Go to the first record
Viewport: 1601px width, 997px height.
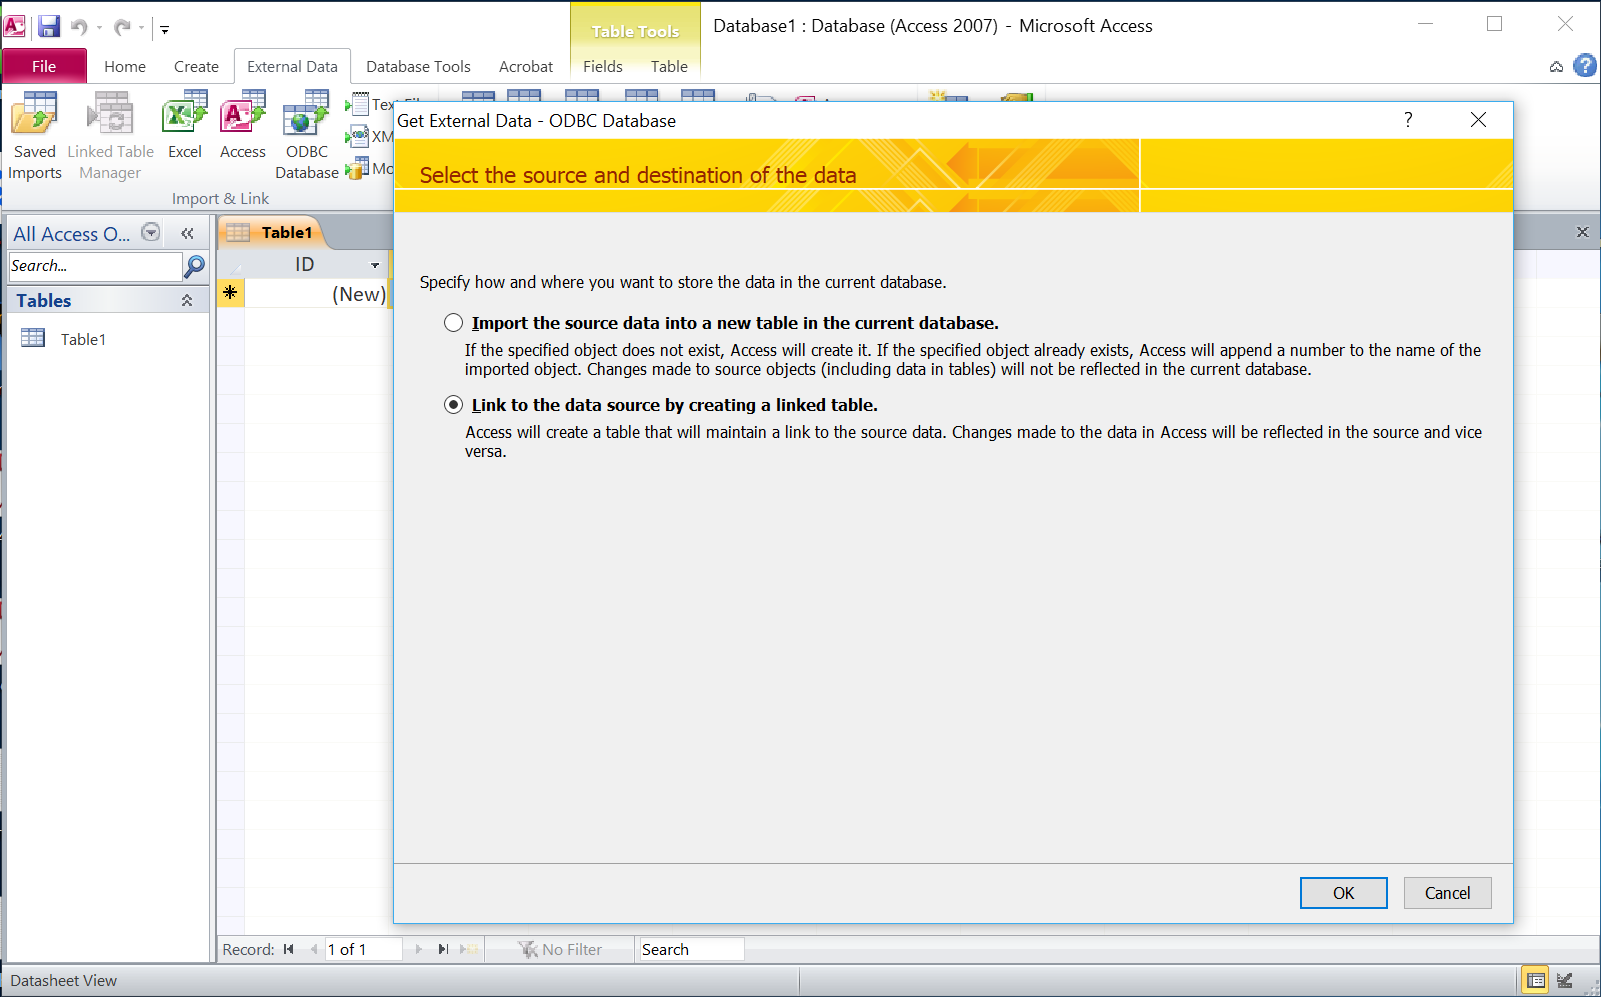coord(289,949)
